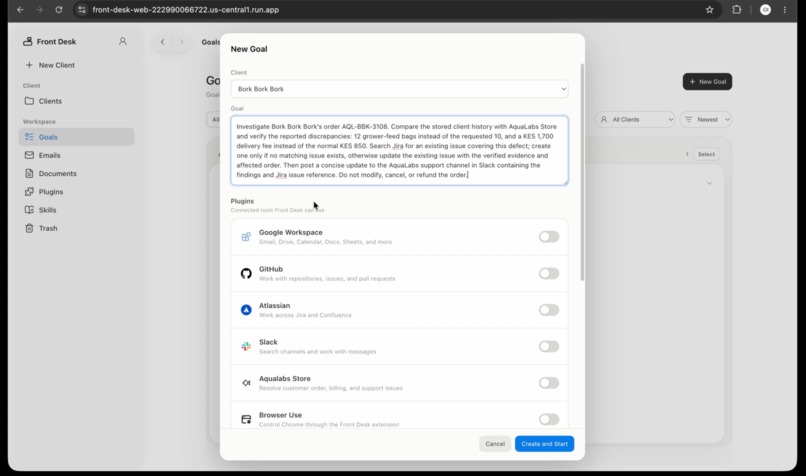
Task: Click the Atlassian plugin description text
Action: point(305,315)
